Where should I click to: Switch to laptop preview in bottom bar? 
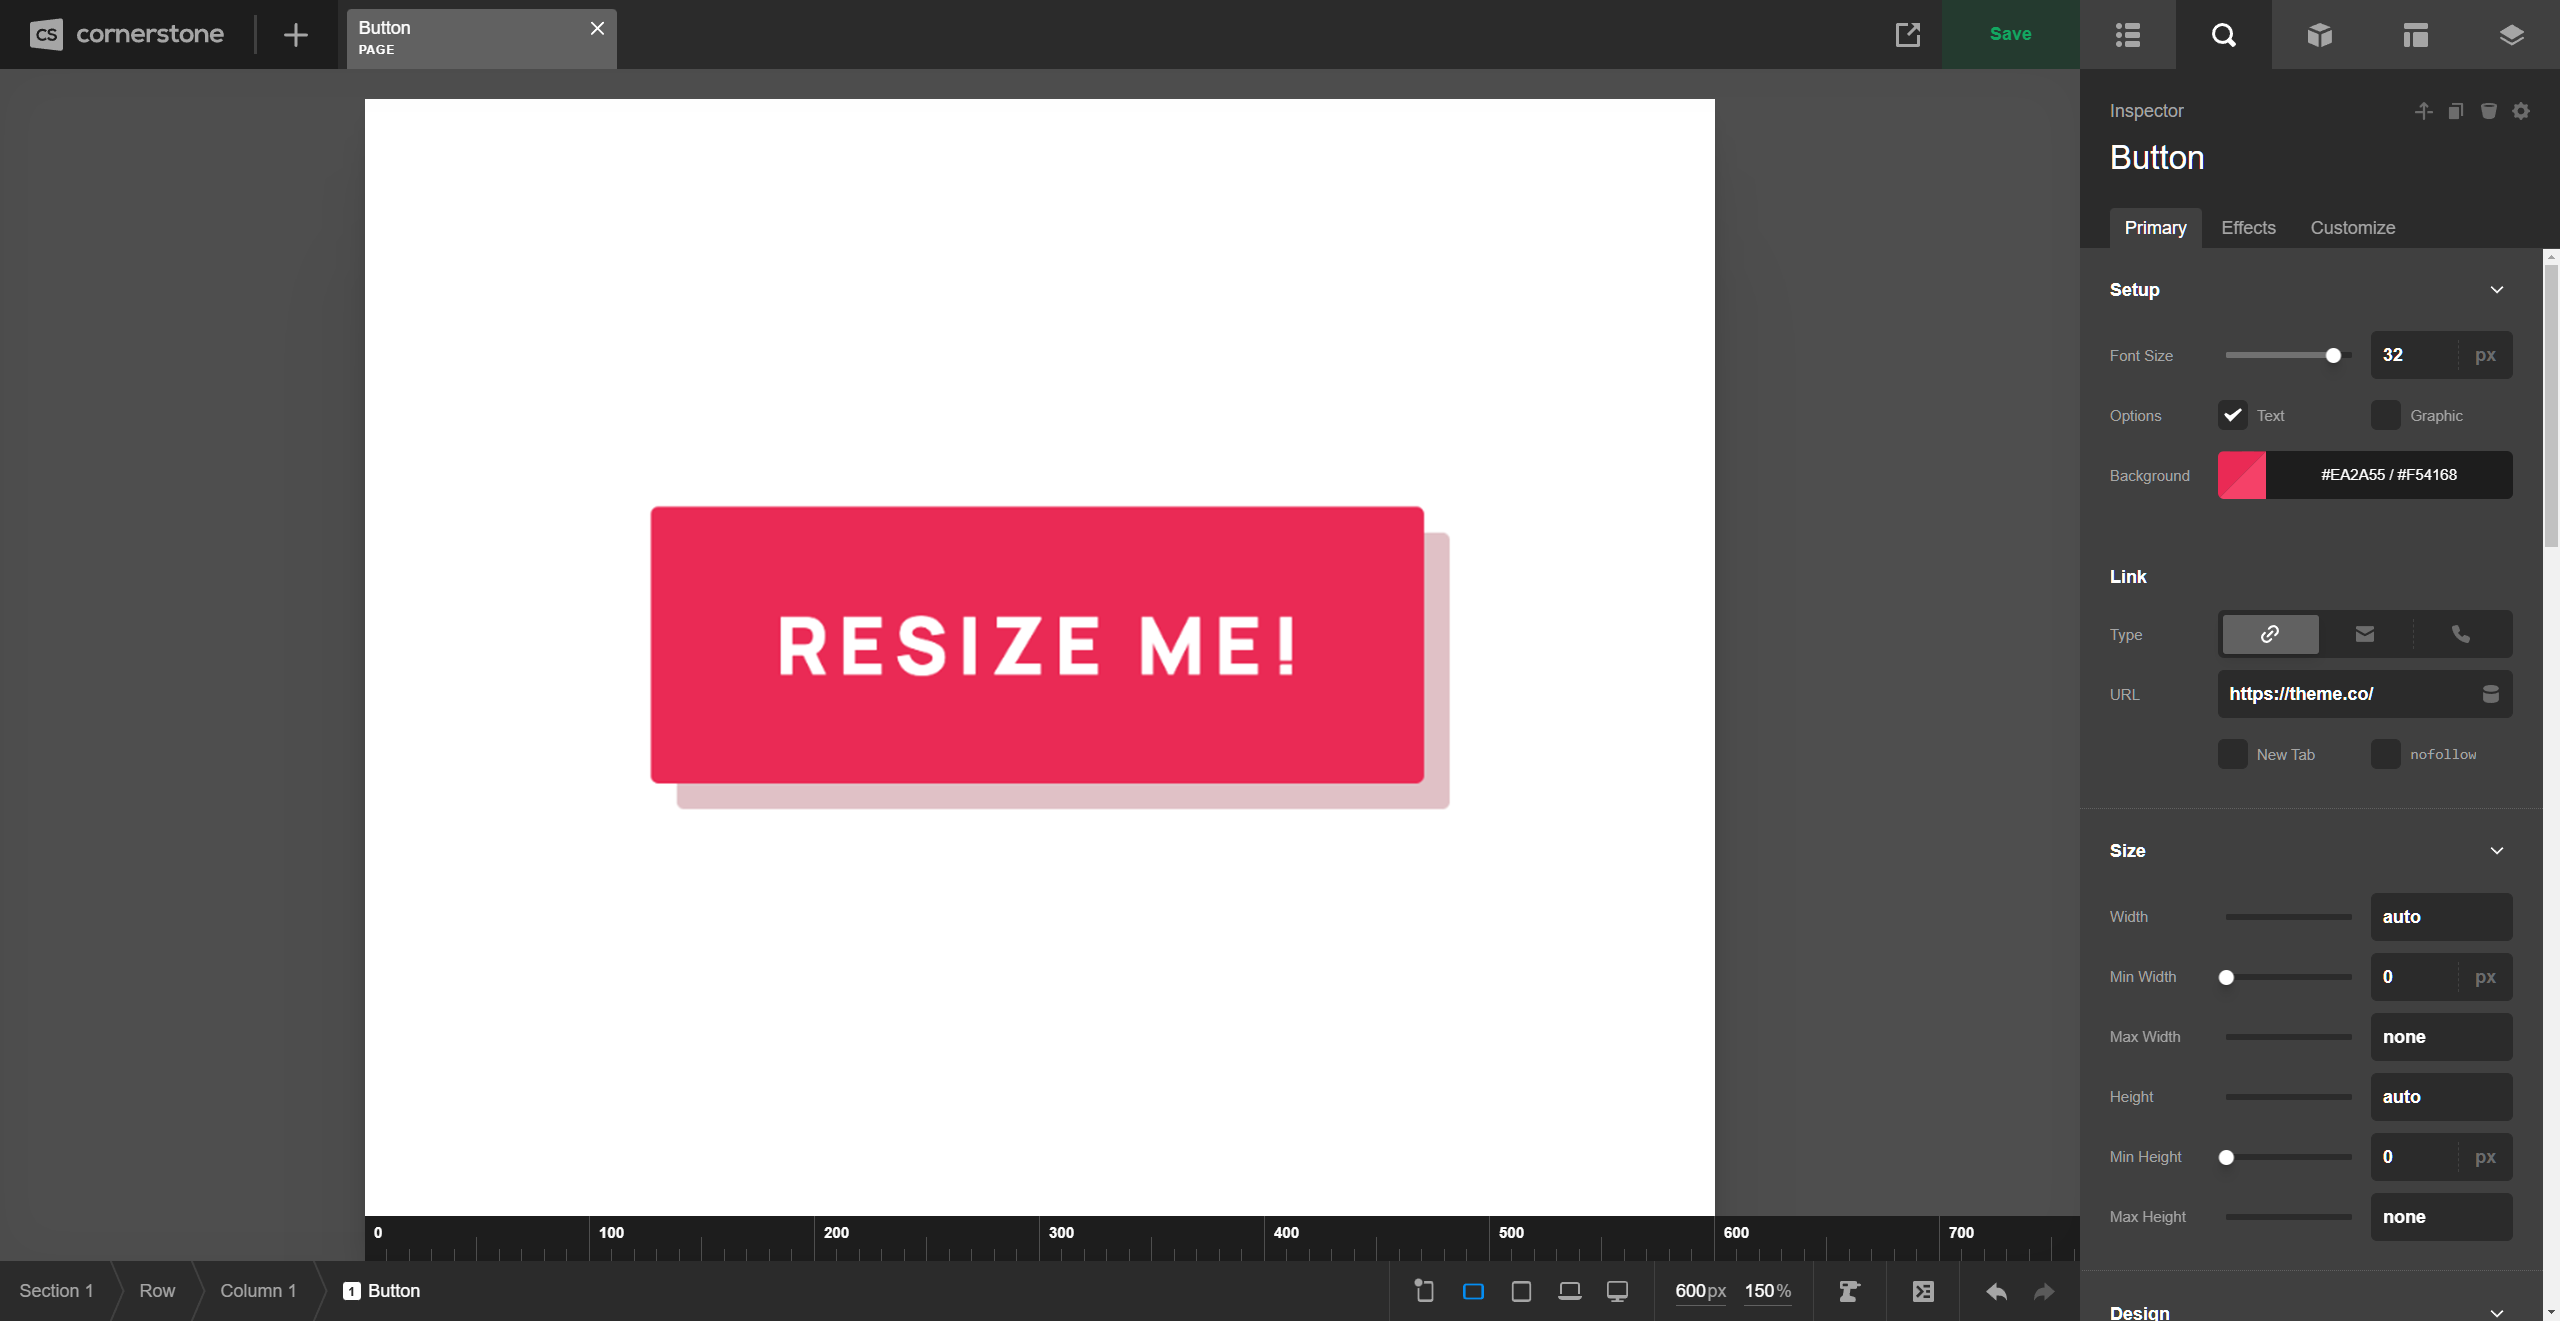(1568, 1291)
